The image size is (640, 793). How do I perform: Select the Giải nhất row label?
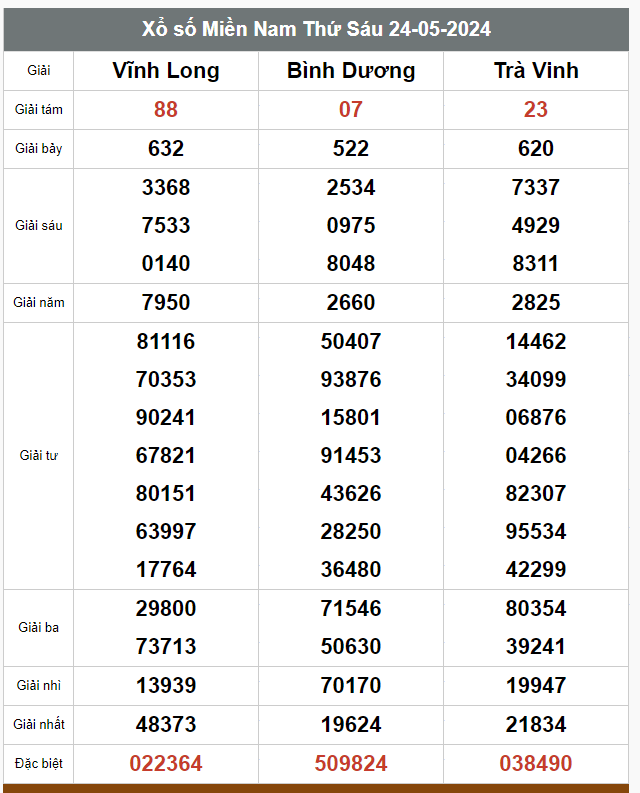39,724
